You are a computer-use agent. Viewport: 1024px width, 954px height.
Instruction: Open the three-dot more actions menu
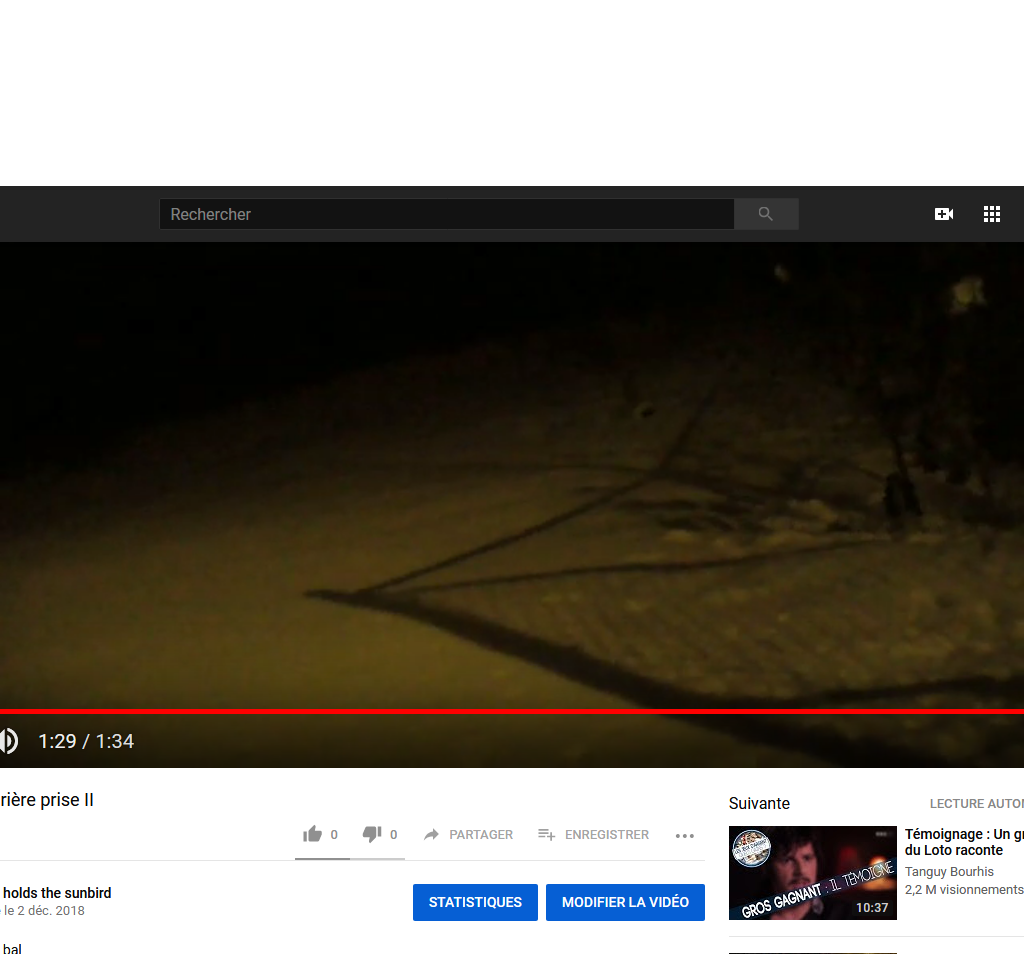coord(684,836)
